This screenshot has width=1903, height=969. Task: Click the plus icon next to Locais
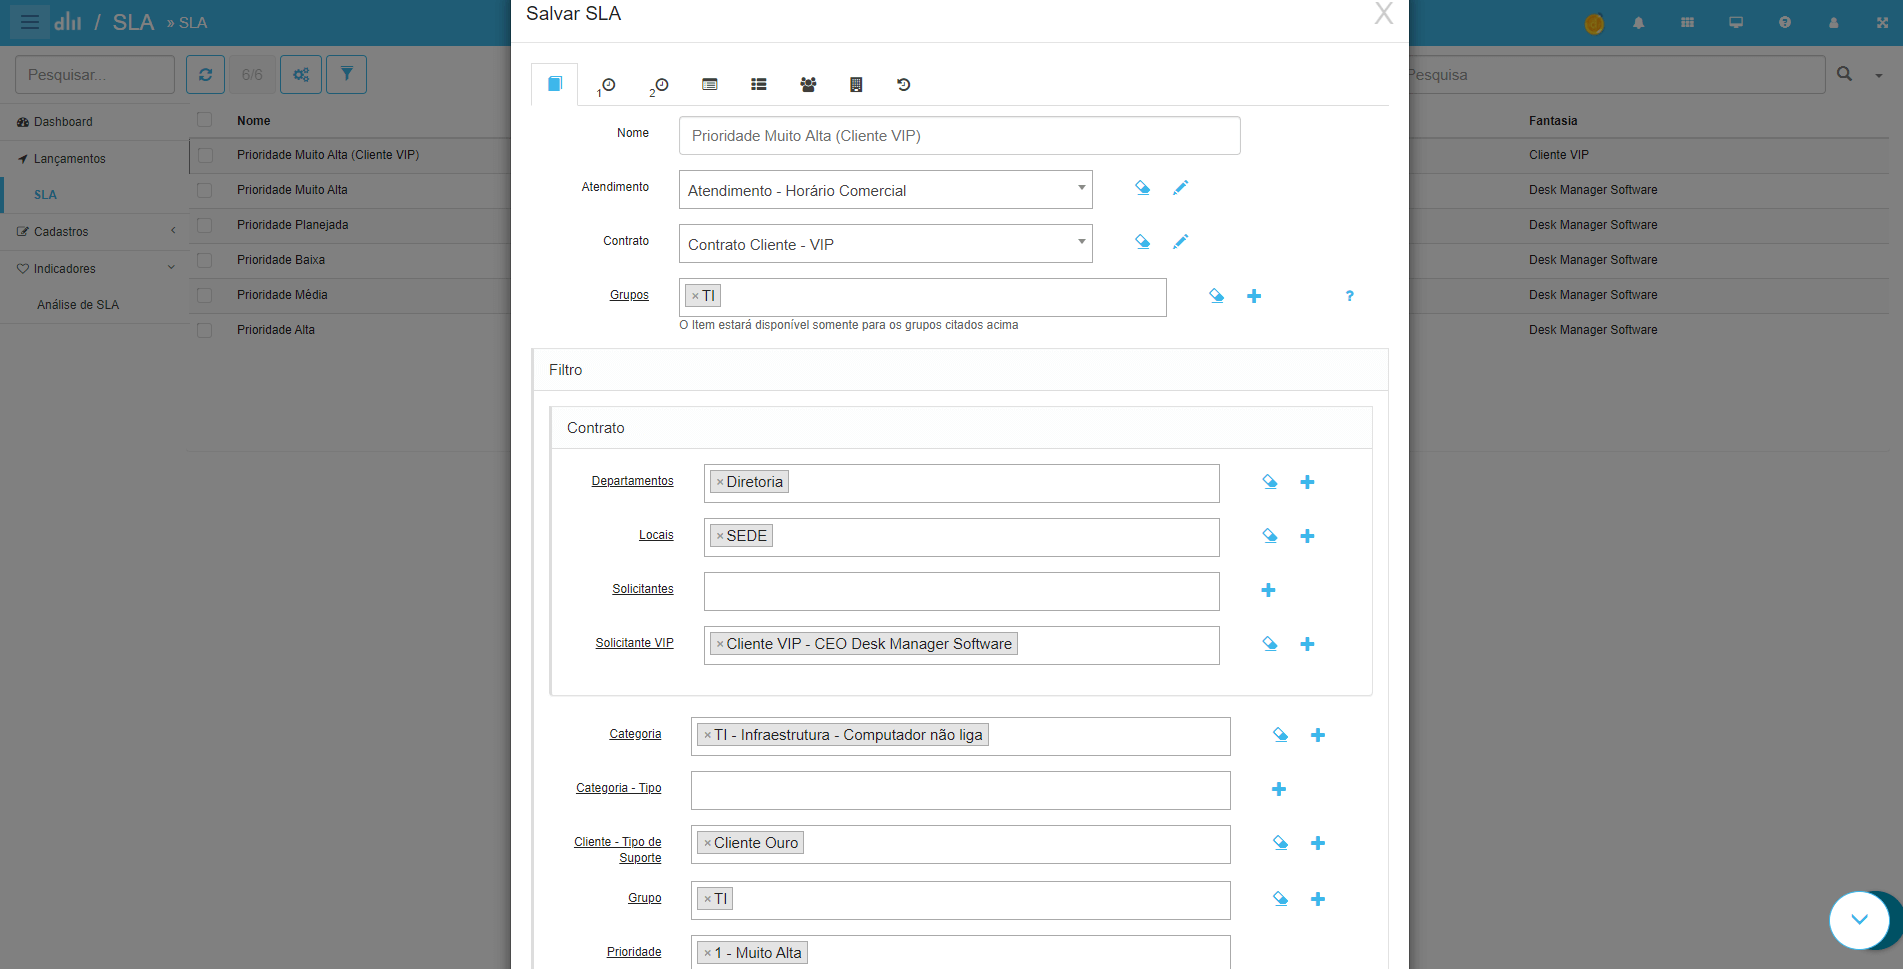coord(1307,536)
